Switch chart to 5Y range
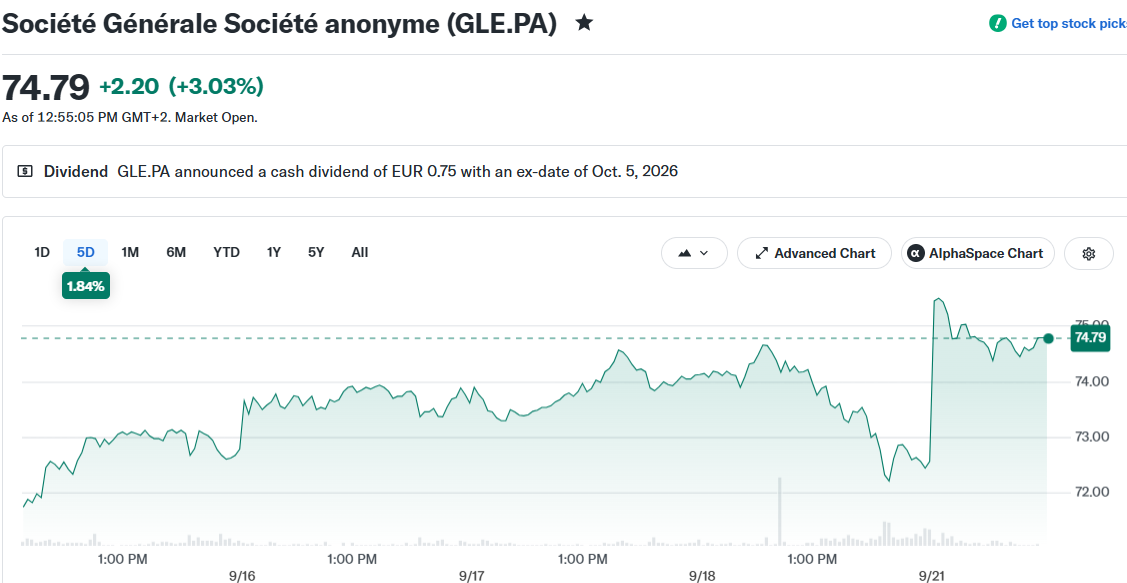 316,252
